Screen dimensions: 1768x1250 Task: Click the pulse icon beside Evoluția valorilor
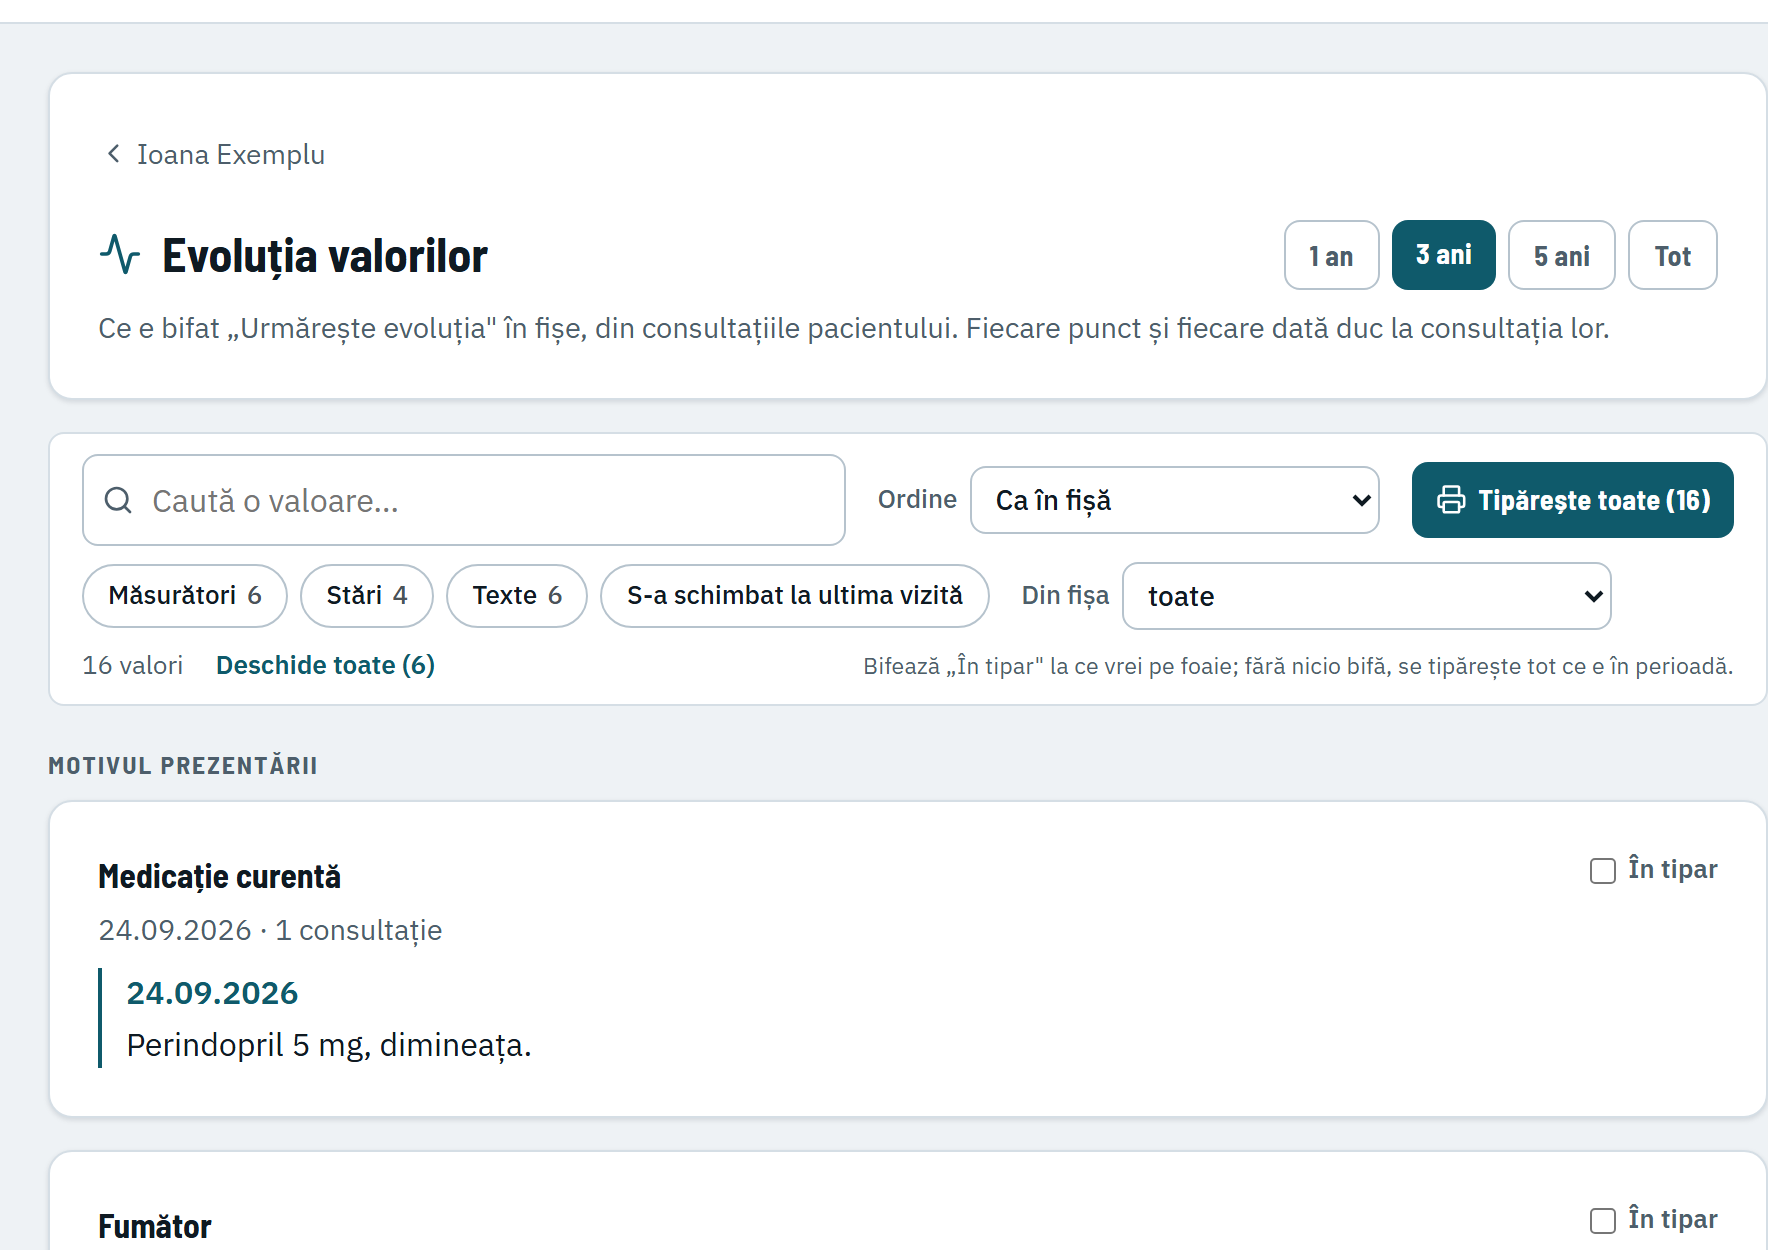(x=120, y=254)
